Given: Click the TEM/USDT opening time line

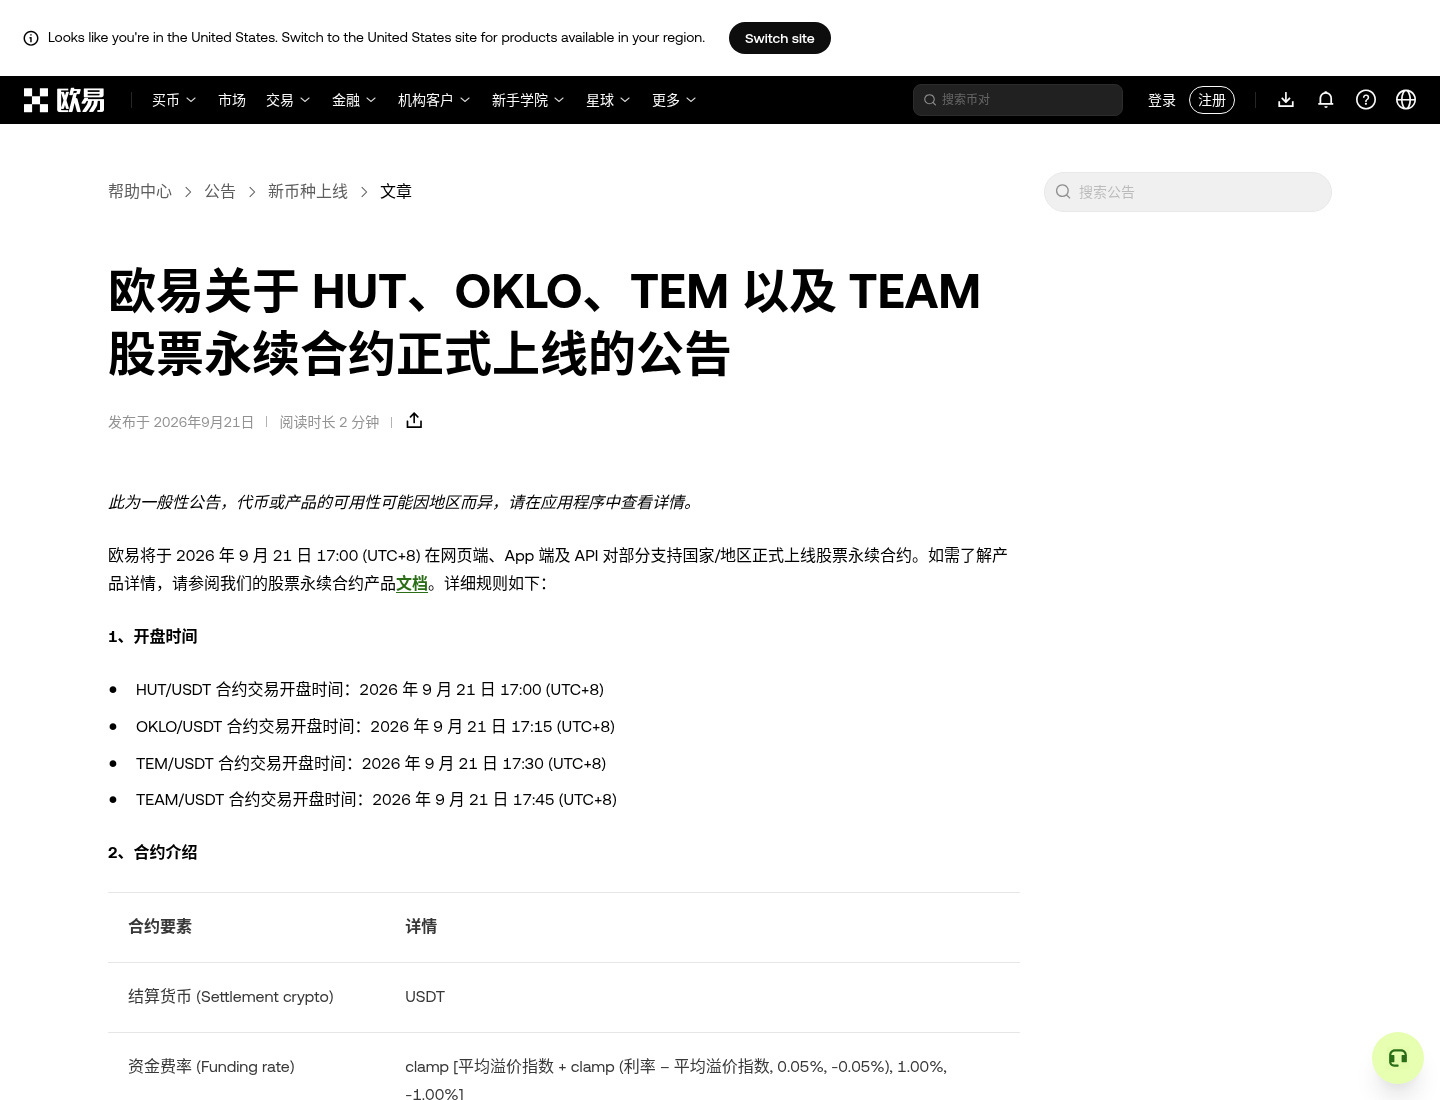Looking at the screenshot, I should tap(371, 763).
